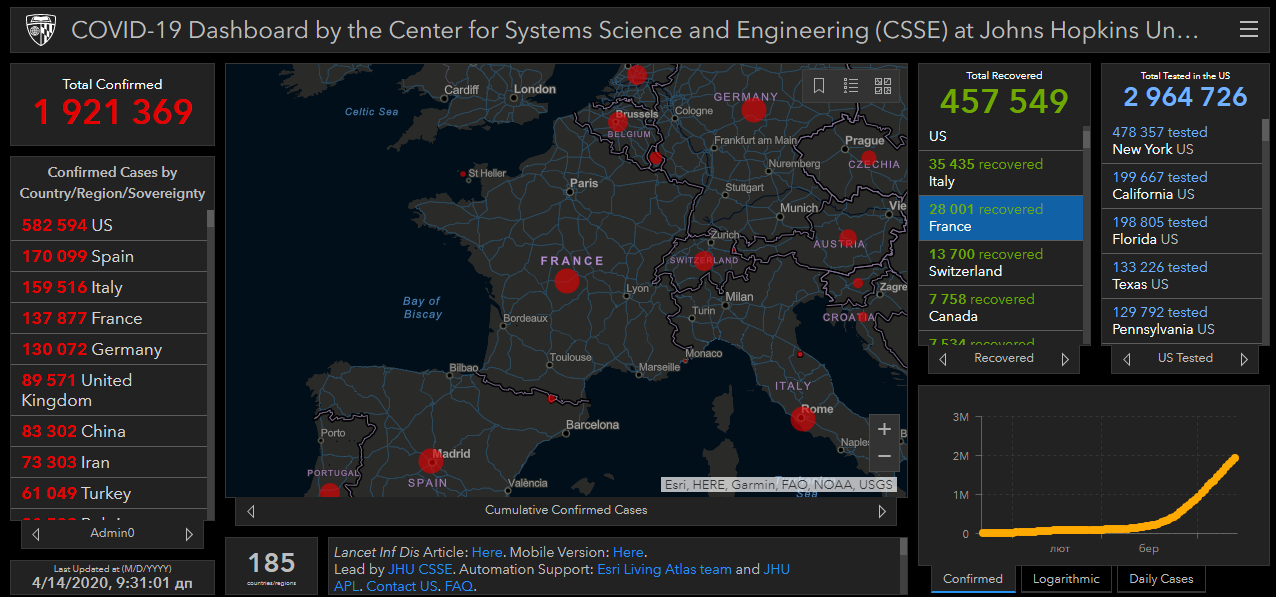Click the red case circle near Madrid

pyautogui.click(x=431, y=461)
